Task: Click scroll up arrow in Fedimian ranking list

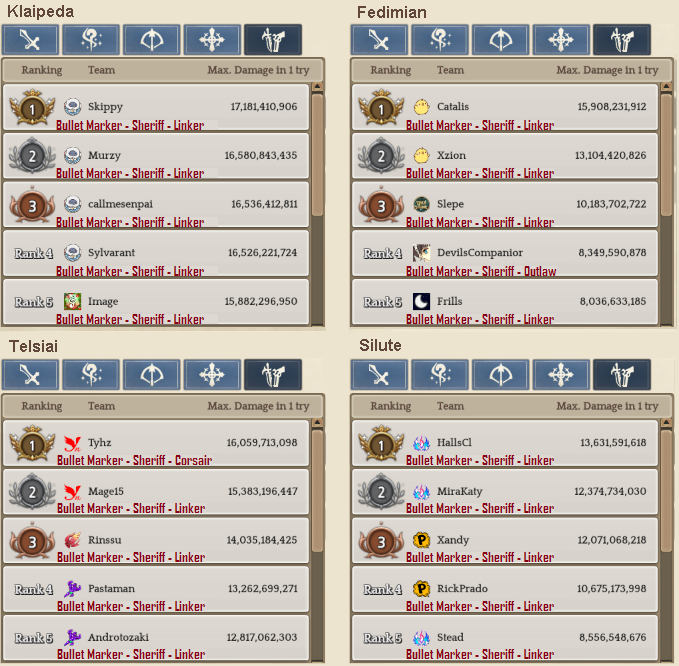Action: click(666, 87)
